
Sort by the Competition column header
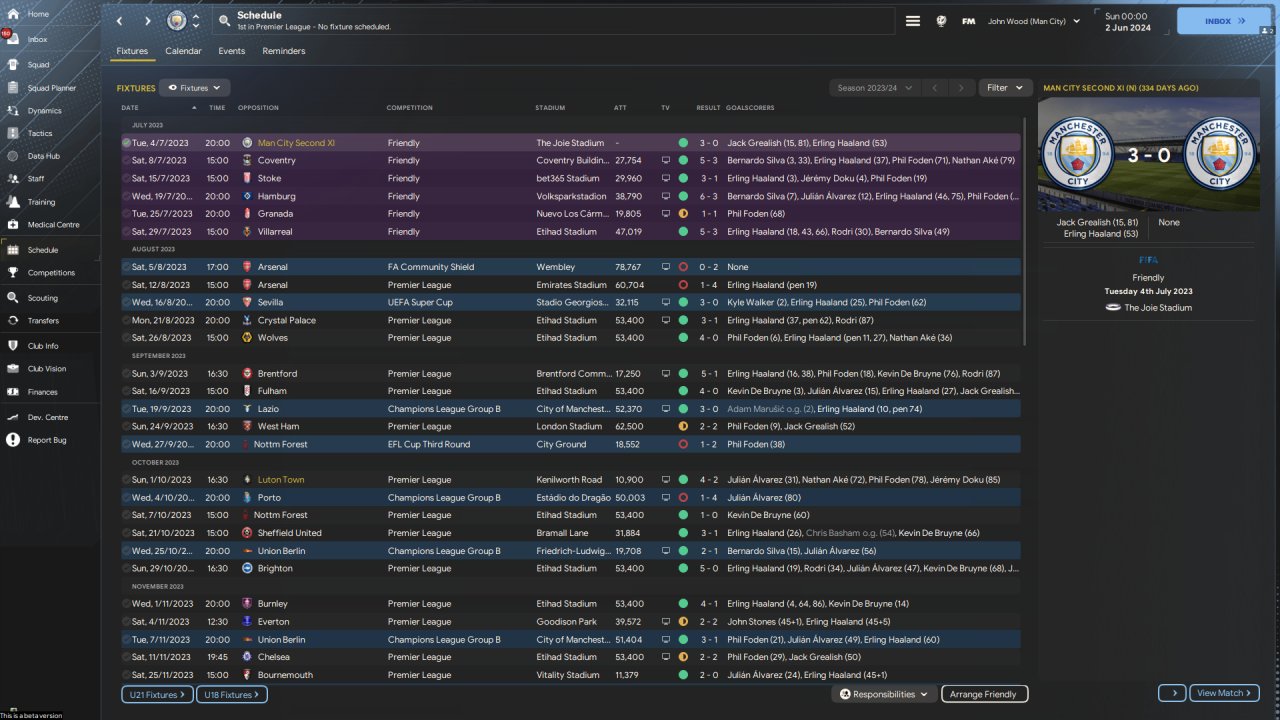(410, 108)
